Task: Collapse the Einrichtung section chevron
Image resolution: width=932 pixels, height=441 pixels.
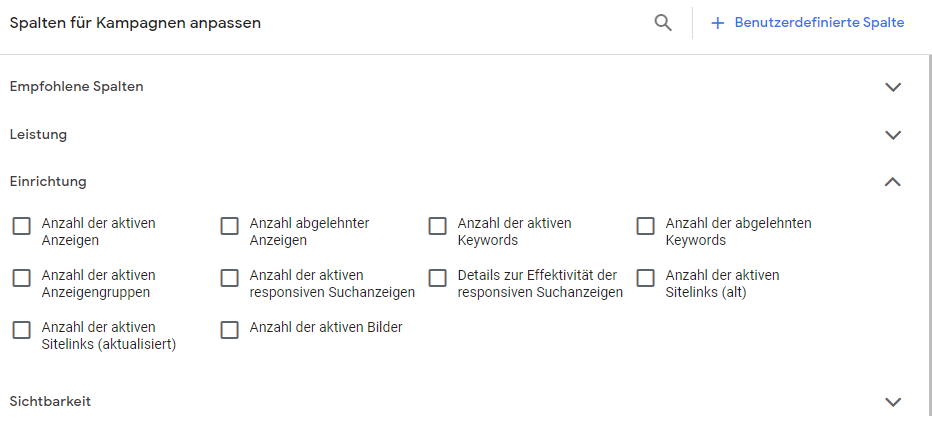Action: [x=893, y=182]
